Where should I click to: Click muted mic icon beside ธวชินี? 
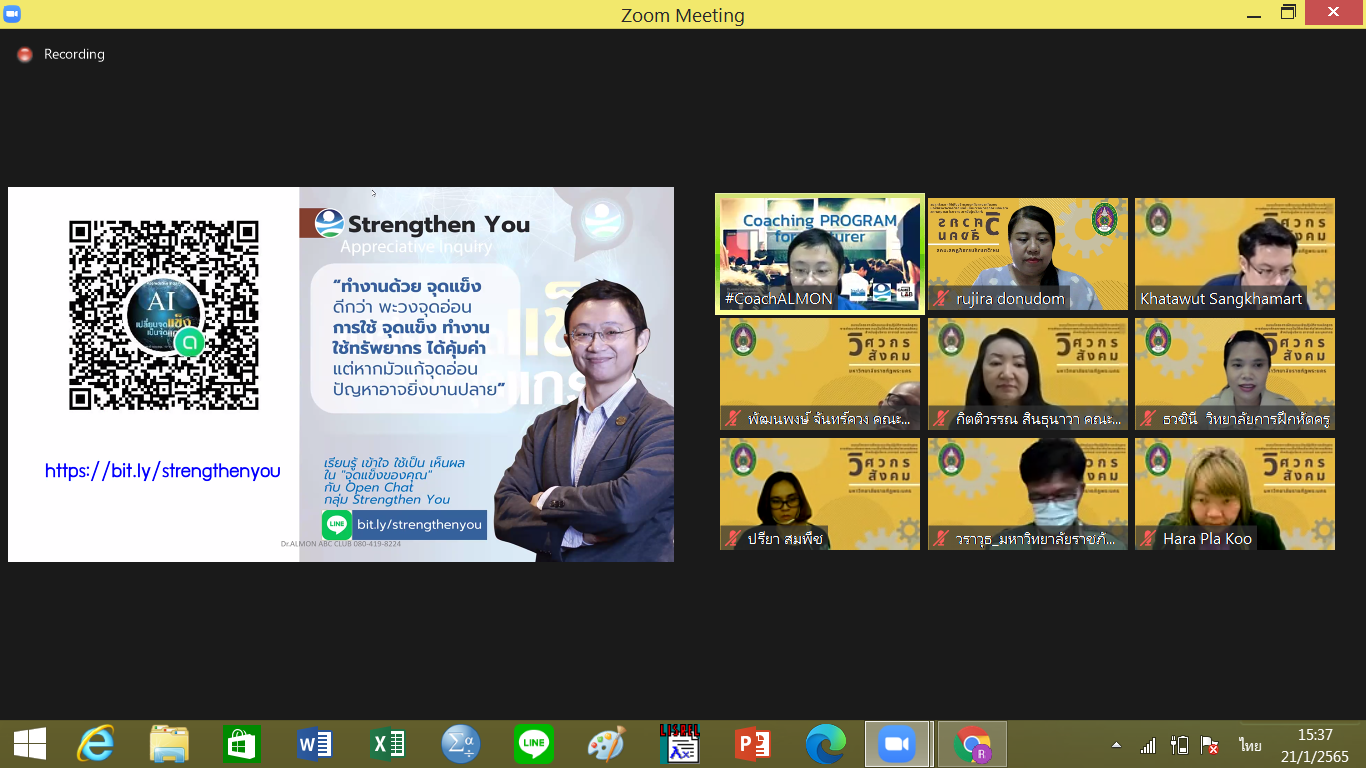(x=1148, y=418)
